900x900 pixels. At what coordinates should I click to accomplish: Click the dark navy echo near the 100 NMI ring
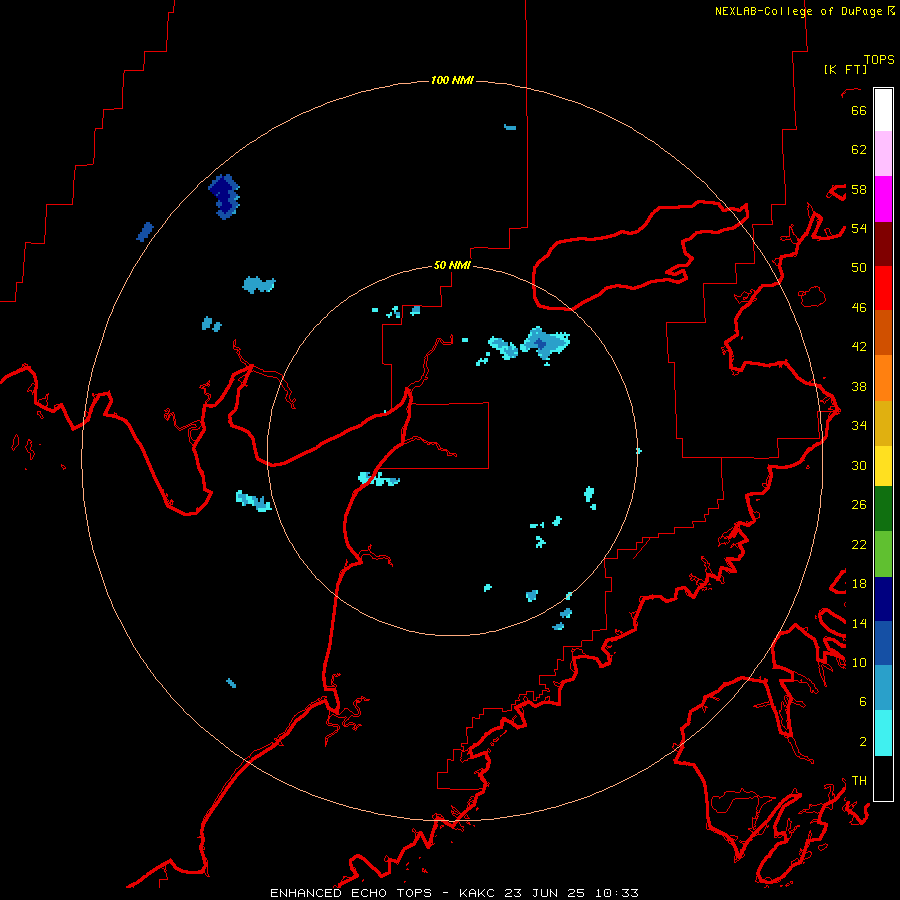pos(224,196)
